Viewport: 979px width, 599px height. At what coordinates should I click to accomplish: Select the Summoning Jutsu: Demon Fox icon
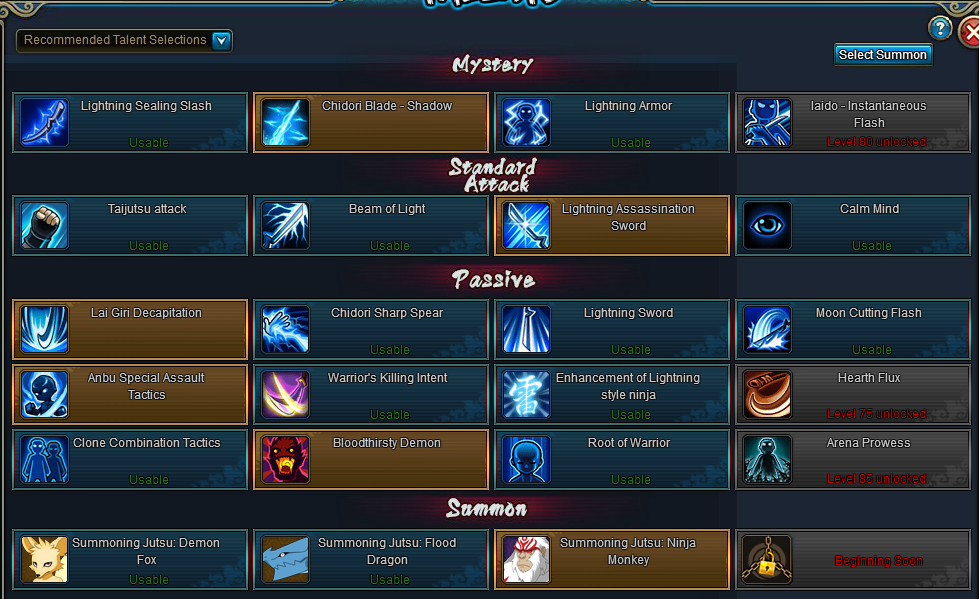[44, 560]
